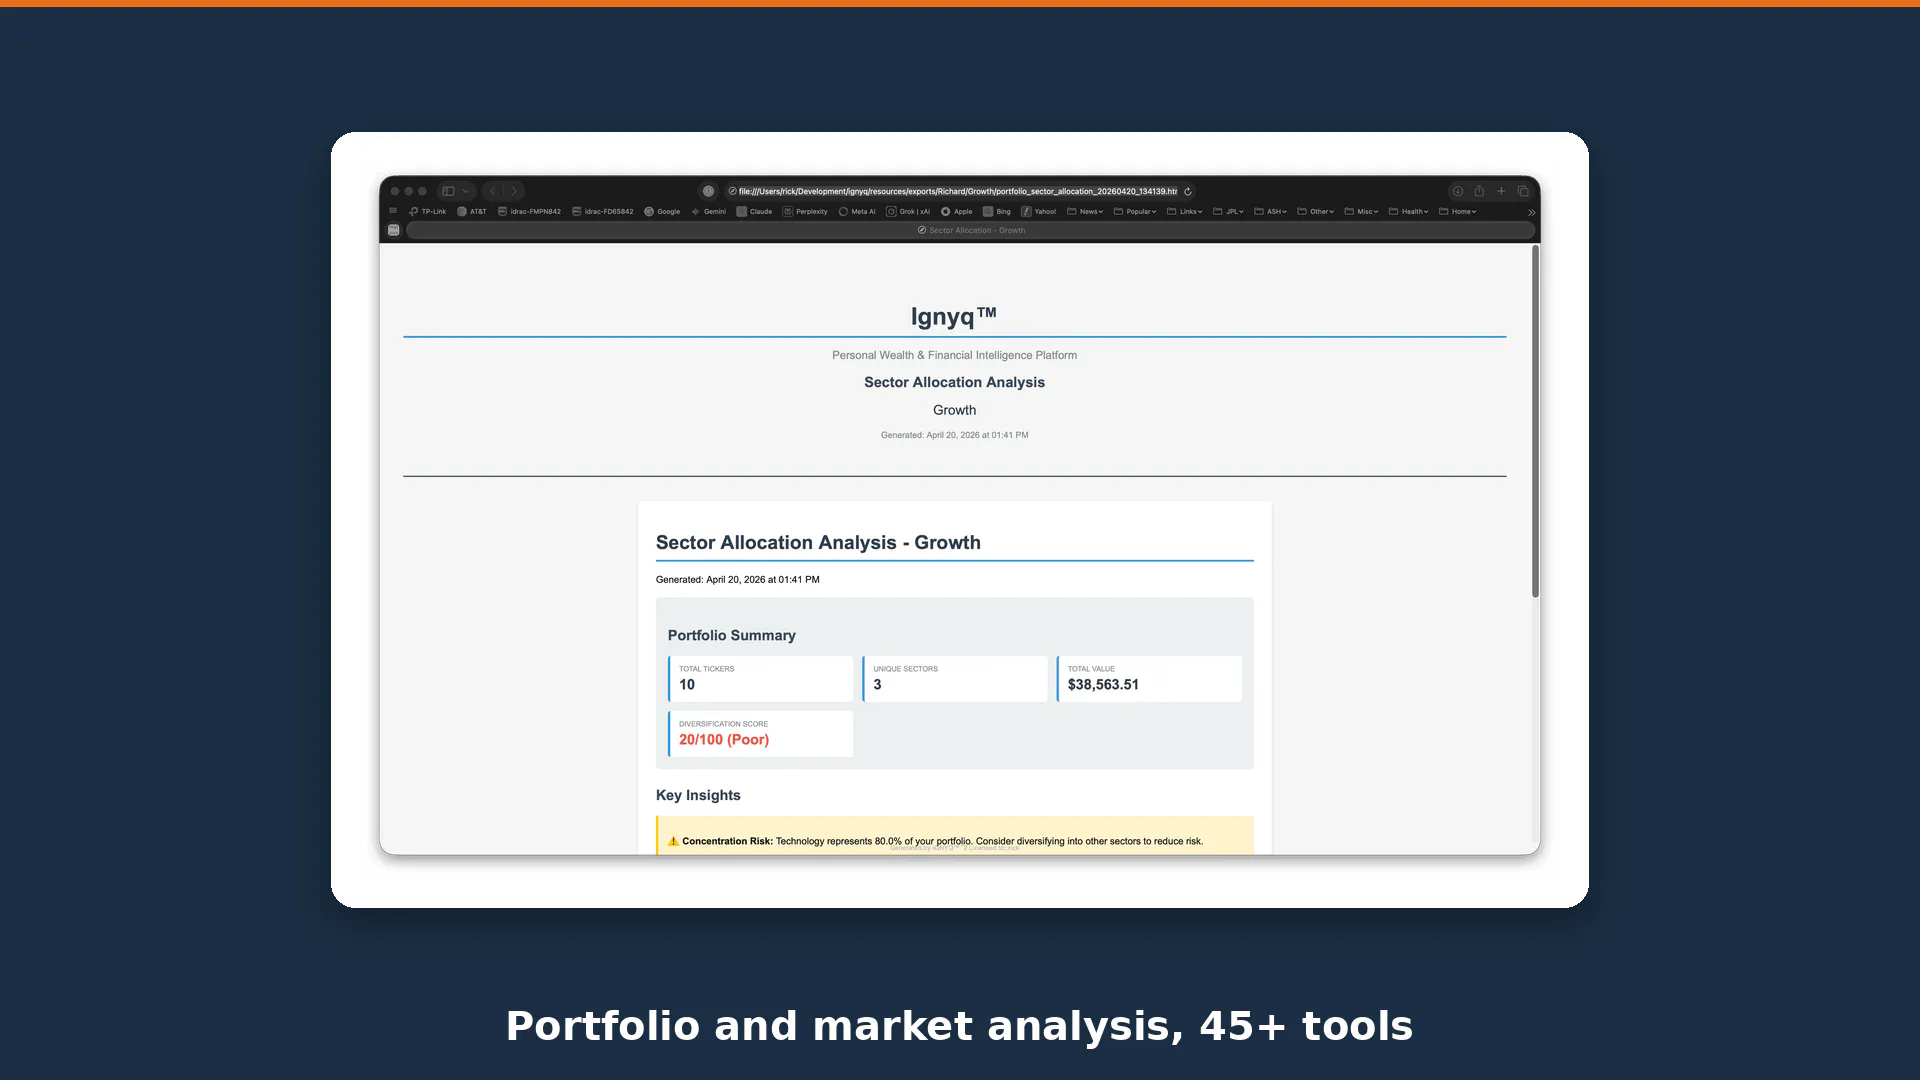Click the Key Insights heading

coord(698,795)
